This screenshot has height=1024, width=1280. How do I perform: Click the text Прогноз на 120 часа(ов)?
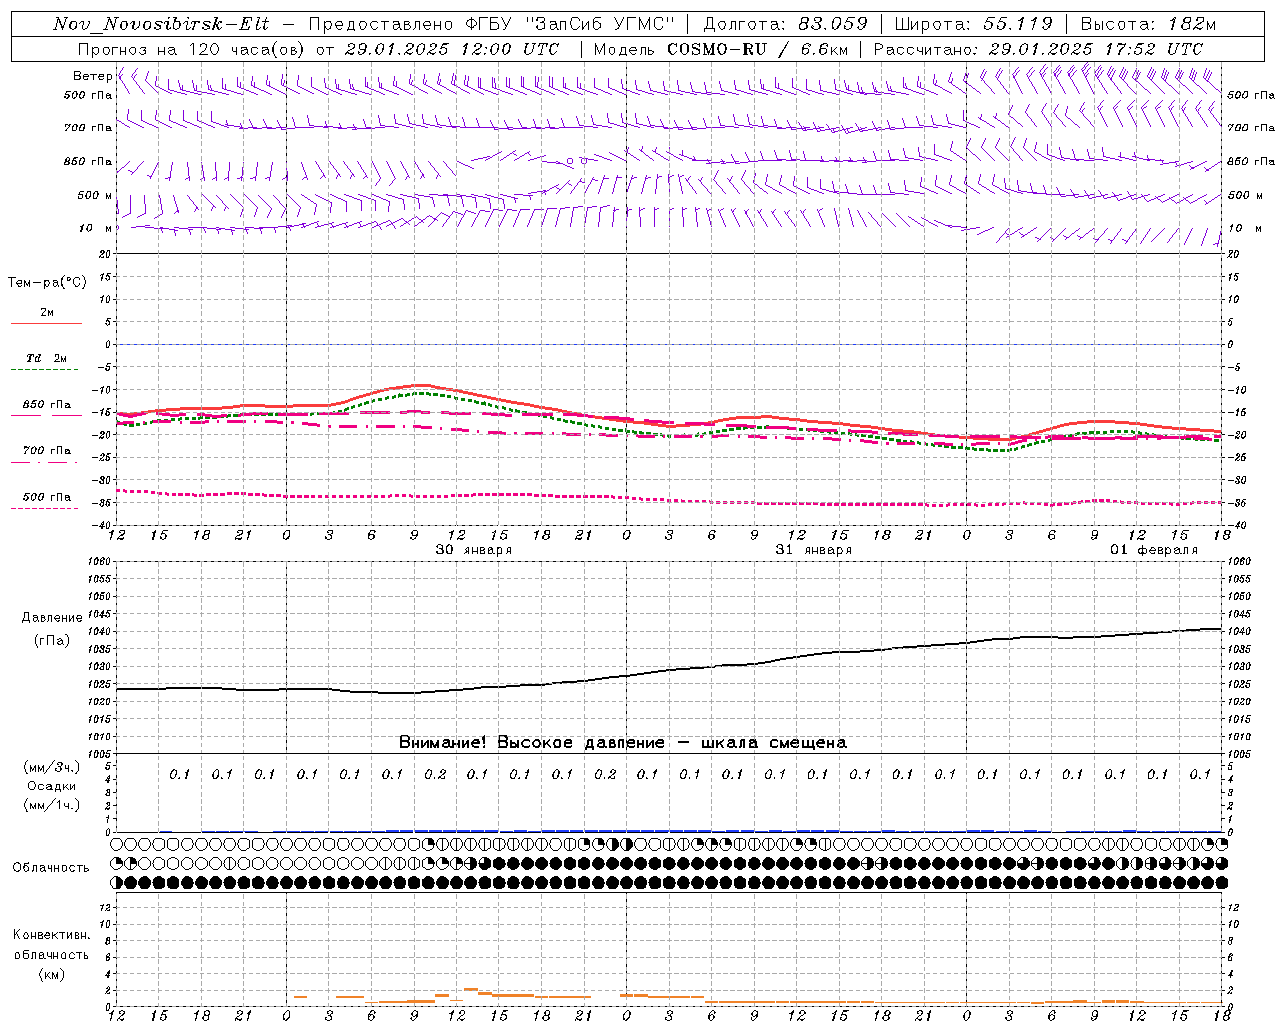tap(192, 49)
